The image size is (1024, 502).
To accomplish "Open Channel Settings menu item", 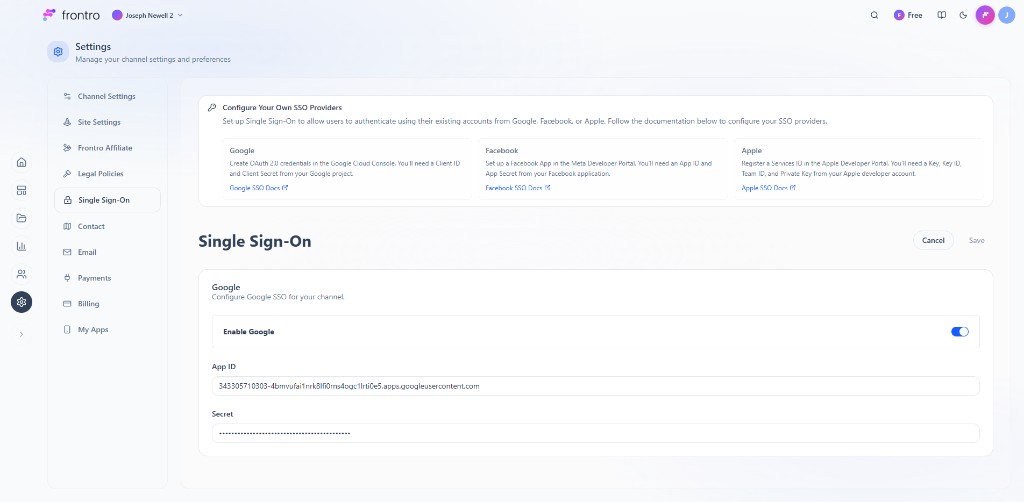I will pos(106,96).
